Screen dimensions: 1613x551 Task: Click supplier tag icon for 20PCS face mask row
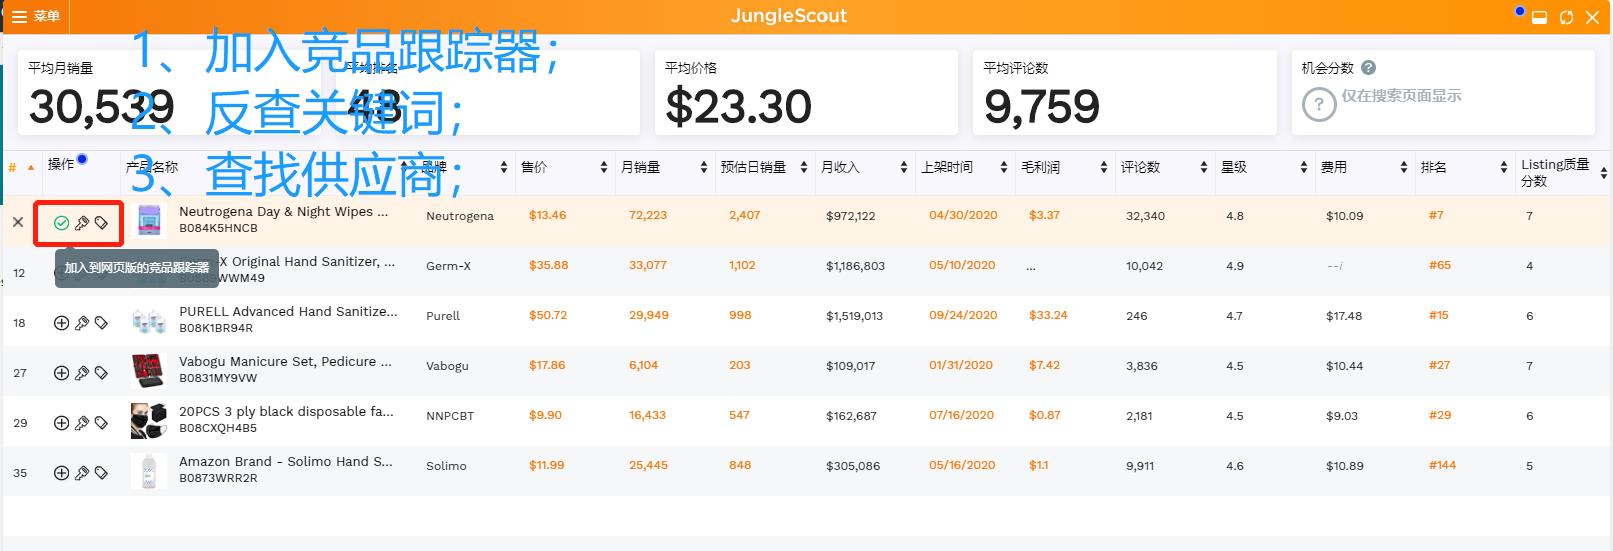101,423
